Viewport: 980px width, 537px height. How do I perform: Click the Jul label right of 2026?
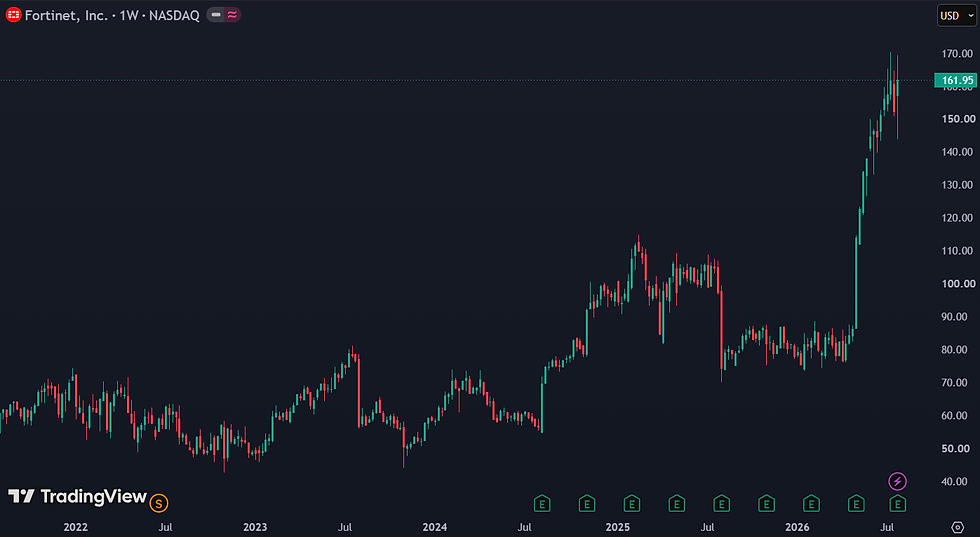click(887, 528)
